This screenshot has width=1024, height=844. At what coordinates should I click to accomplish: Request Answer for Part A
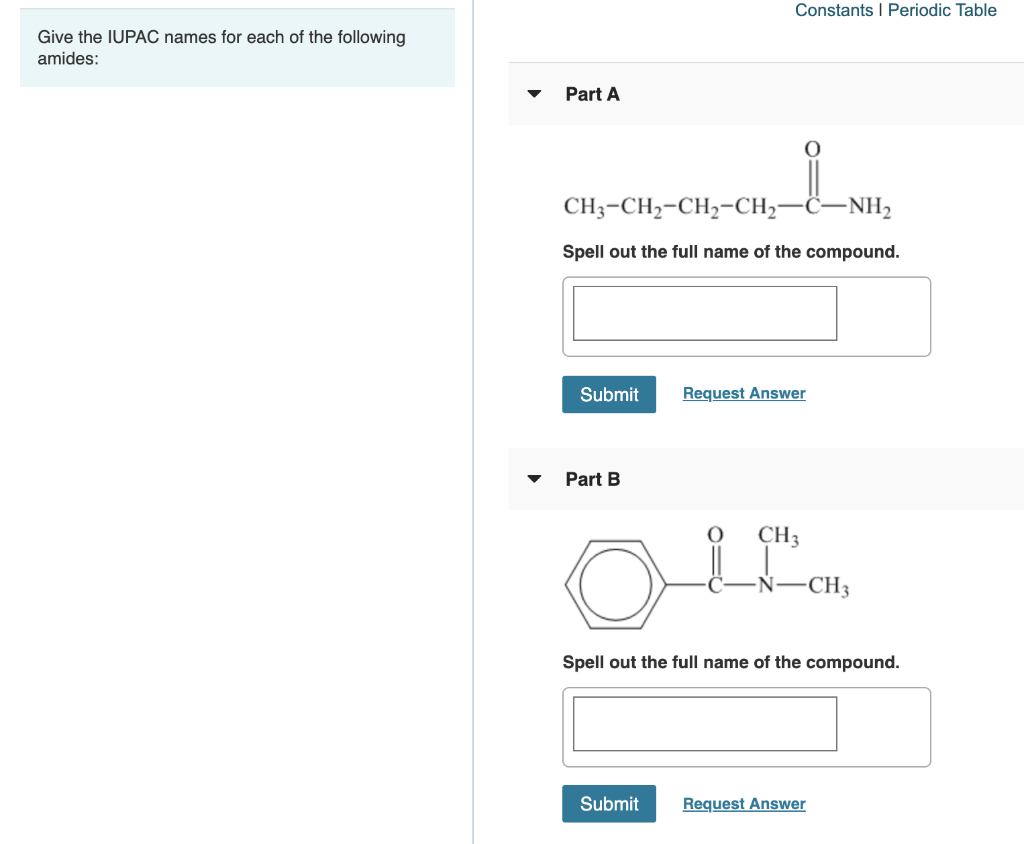pyautogui.click(x=743, y=393)
